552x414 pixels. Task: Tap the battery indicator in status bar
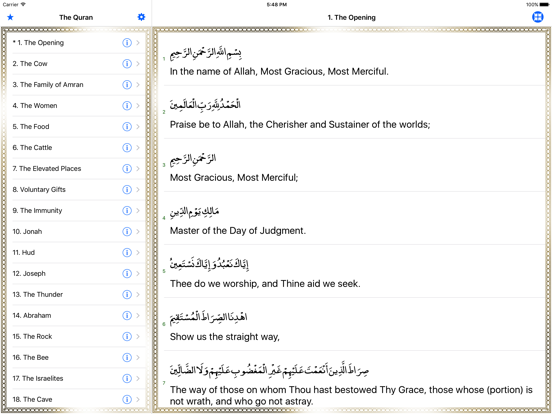[544, 5]
